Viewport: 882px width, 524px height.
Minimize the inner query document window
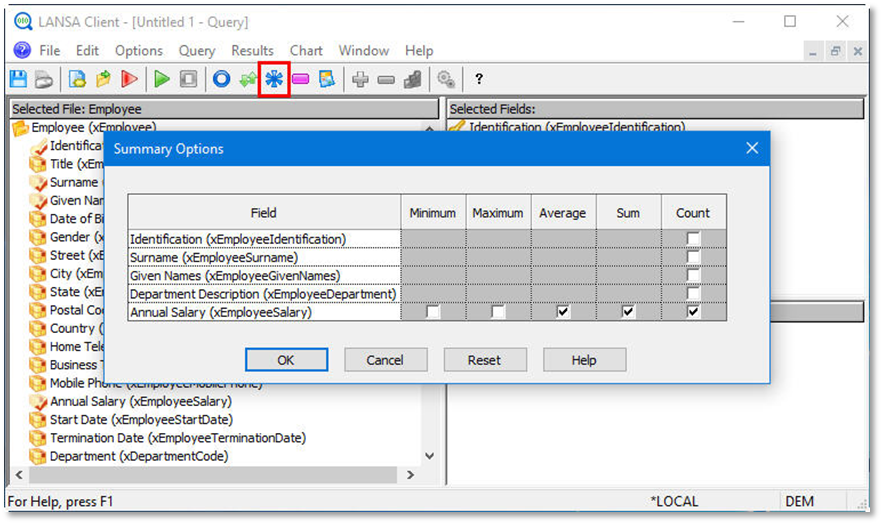(x=813, y=51)
